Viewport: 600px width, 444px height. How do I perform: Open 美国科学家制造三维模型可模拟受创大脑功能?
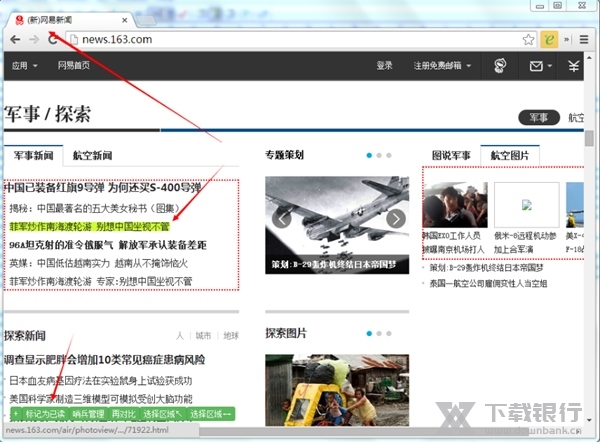point(101,399)
